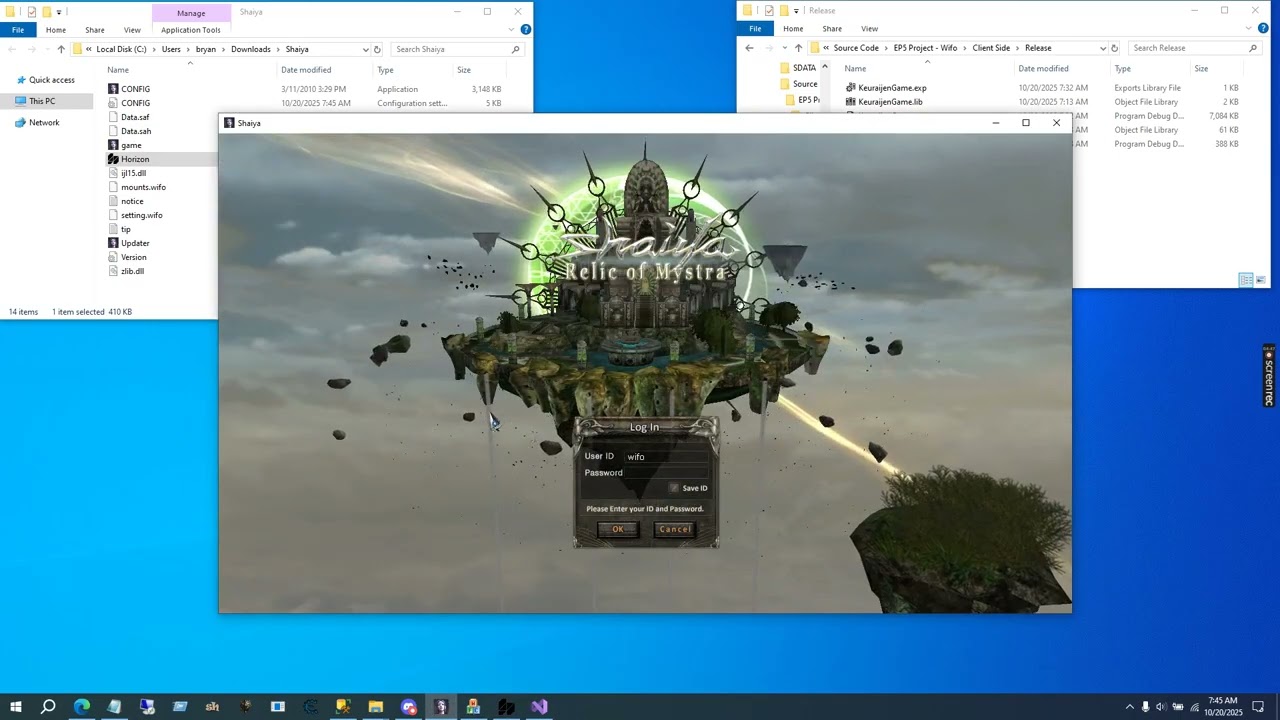Screen dimensions: 1280x720
Task: Open address dropdown in Release window
Action: click(1103, 48)
